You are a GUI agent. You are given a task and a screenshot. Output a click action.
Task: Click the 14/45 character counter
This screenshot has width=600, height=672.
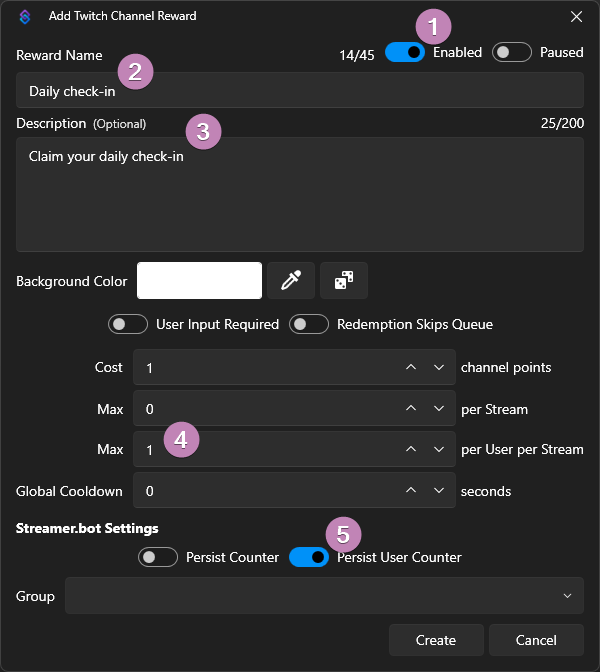tap(357, 55)
